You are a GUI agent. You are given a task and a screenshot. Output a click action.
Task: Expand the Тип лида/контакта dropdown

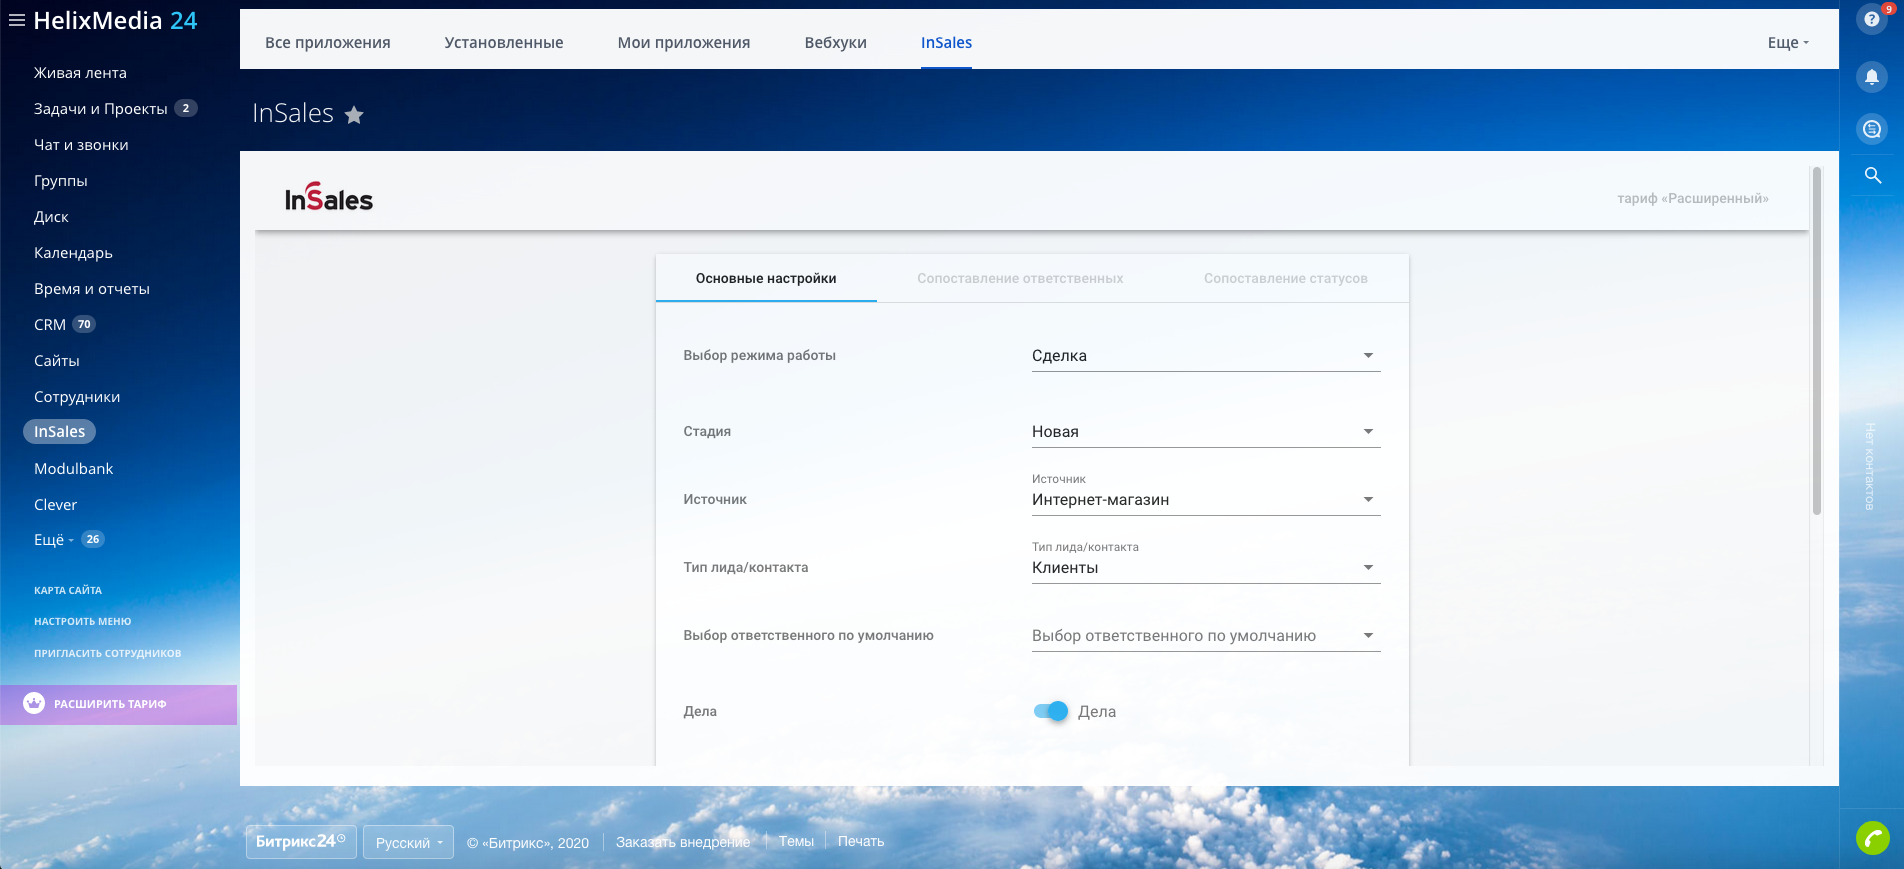(1205, 568)
